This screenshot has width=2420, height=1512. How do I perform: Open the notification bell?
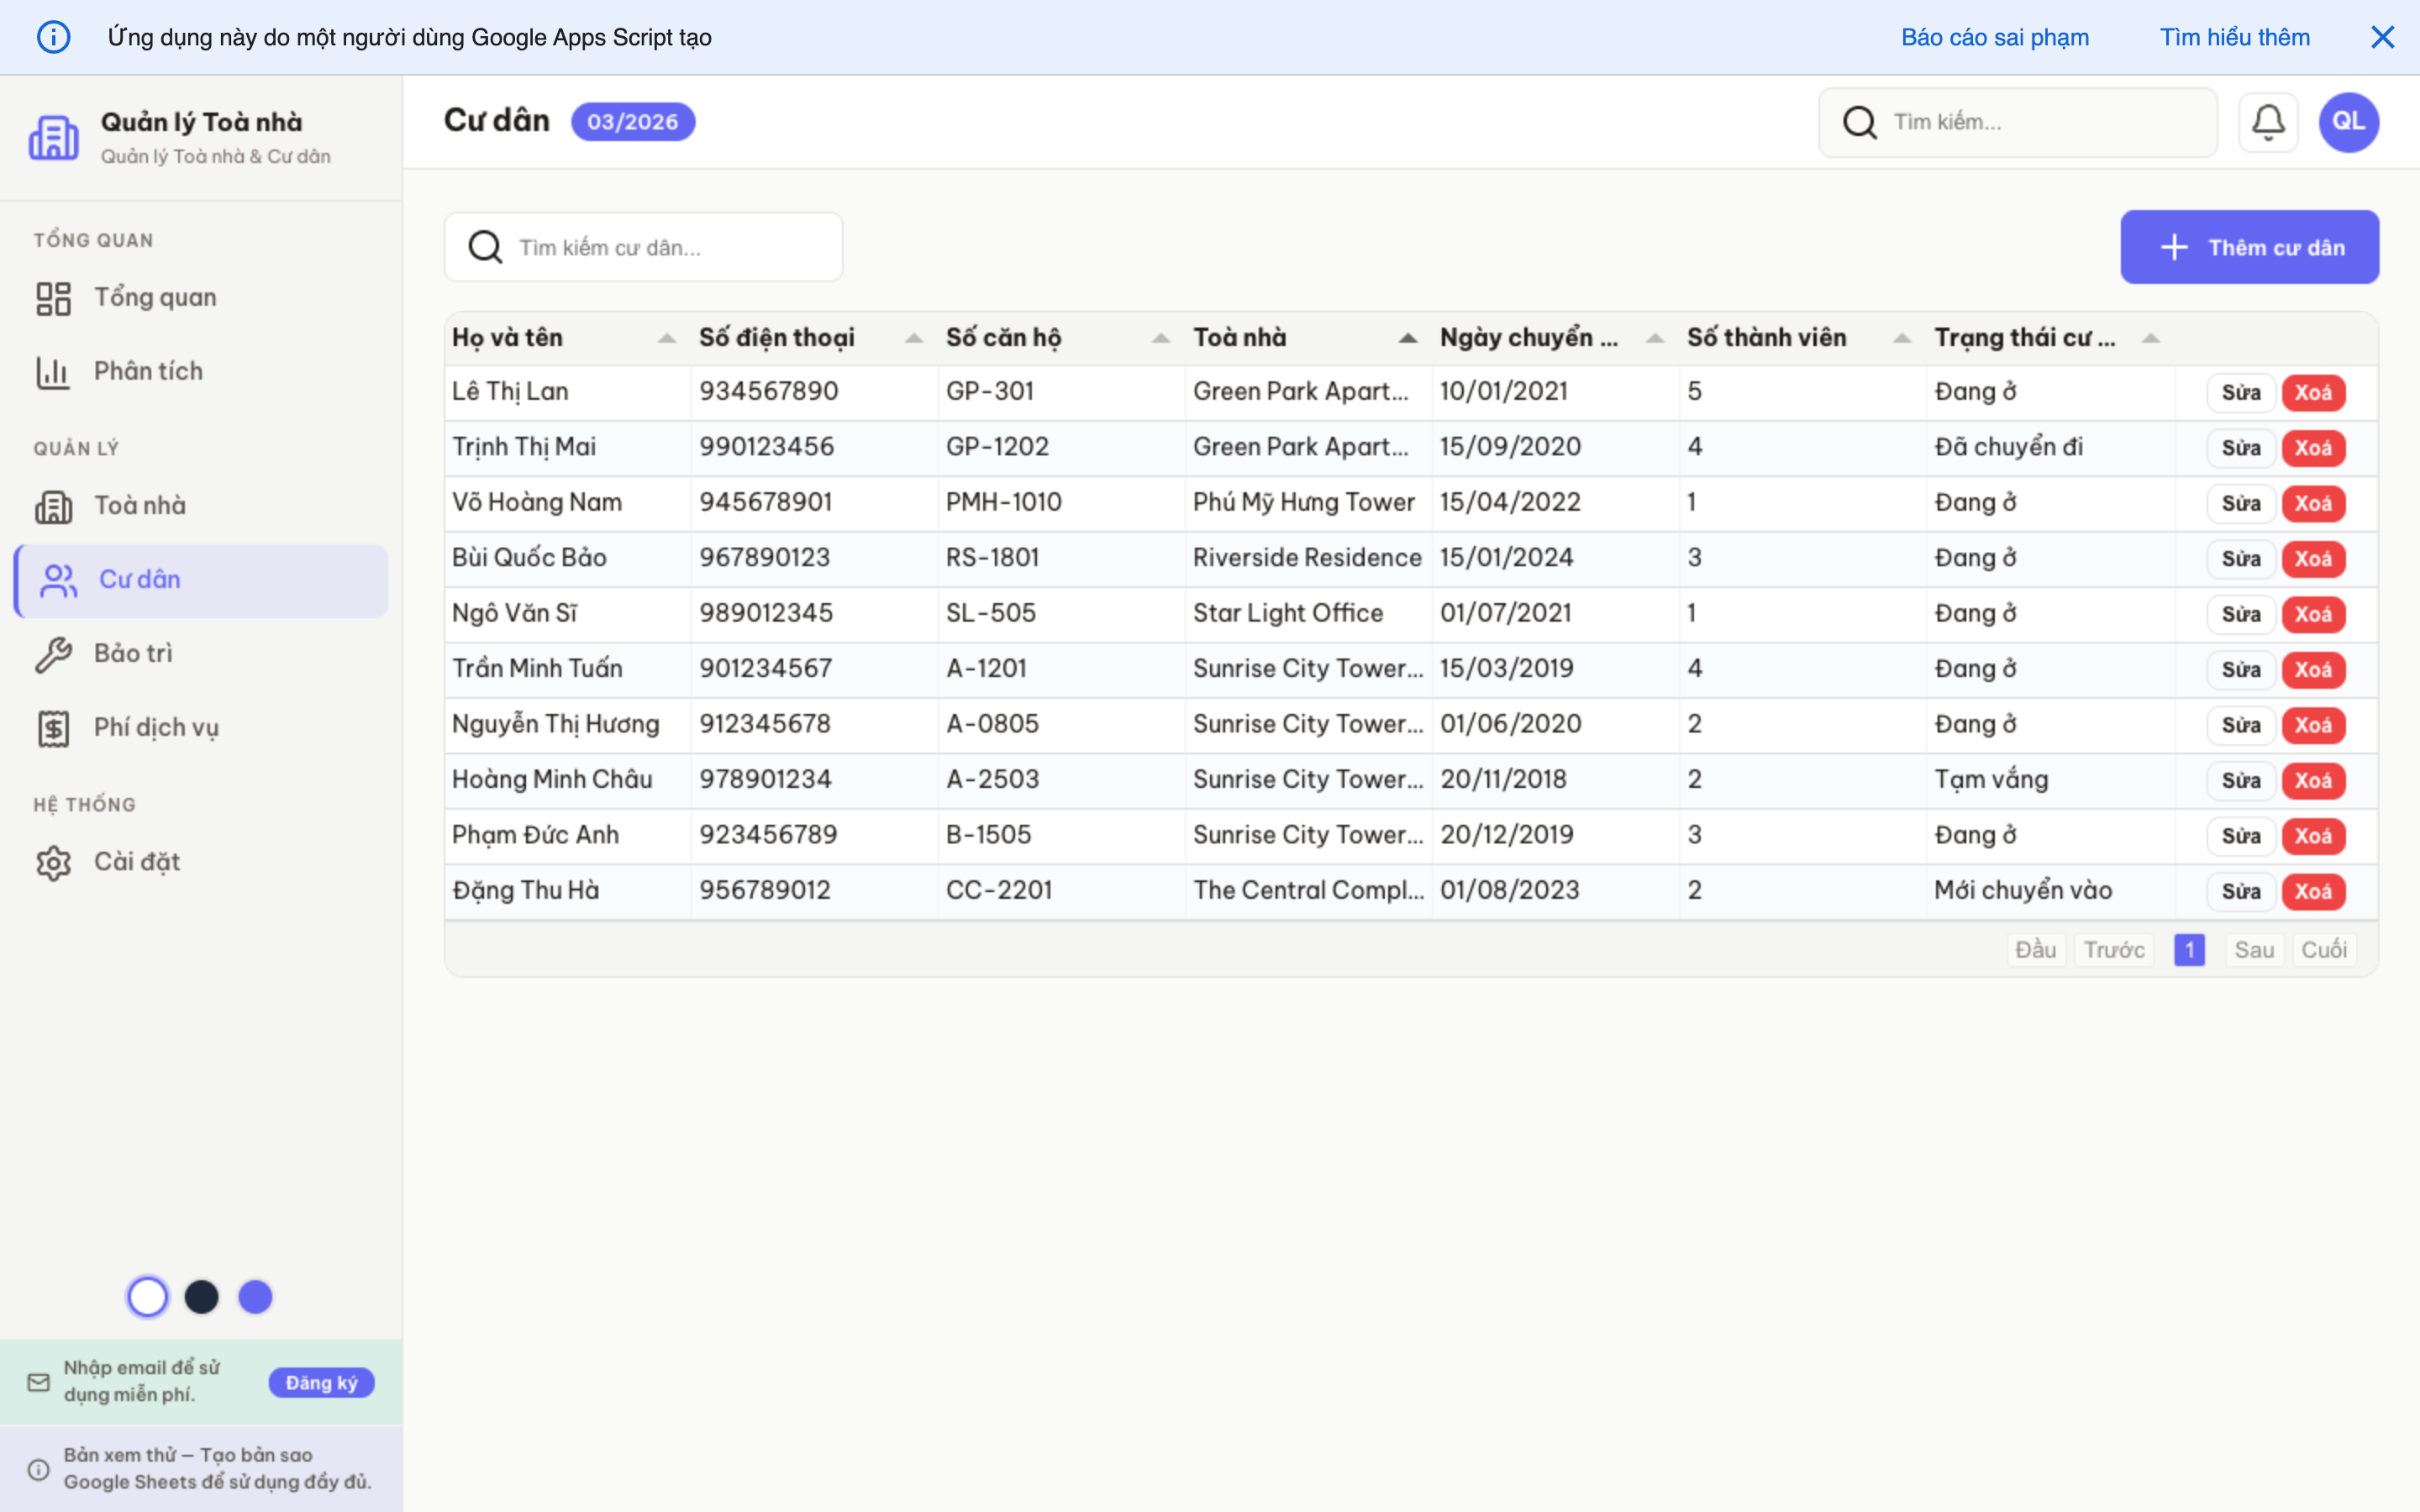coord(2267,122)
